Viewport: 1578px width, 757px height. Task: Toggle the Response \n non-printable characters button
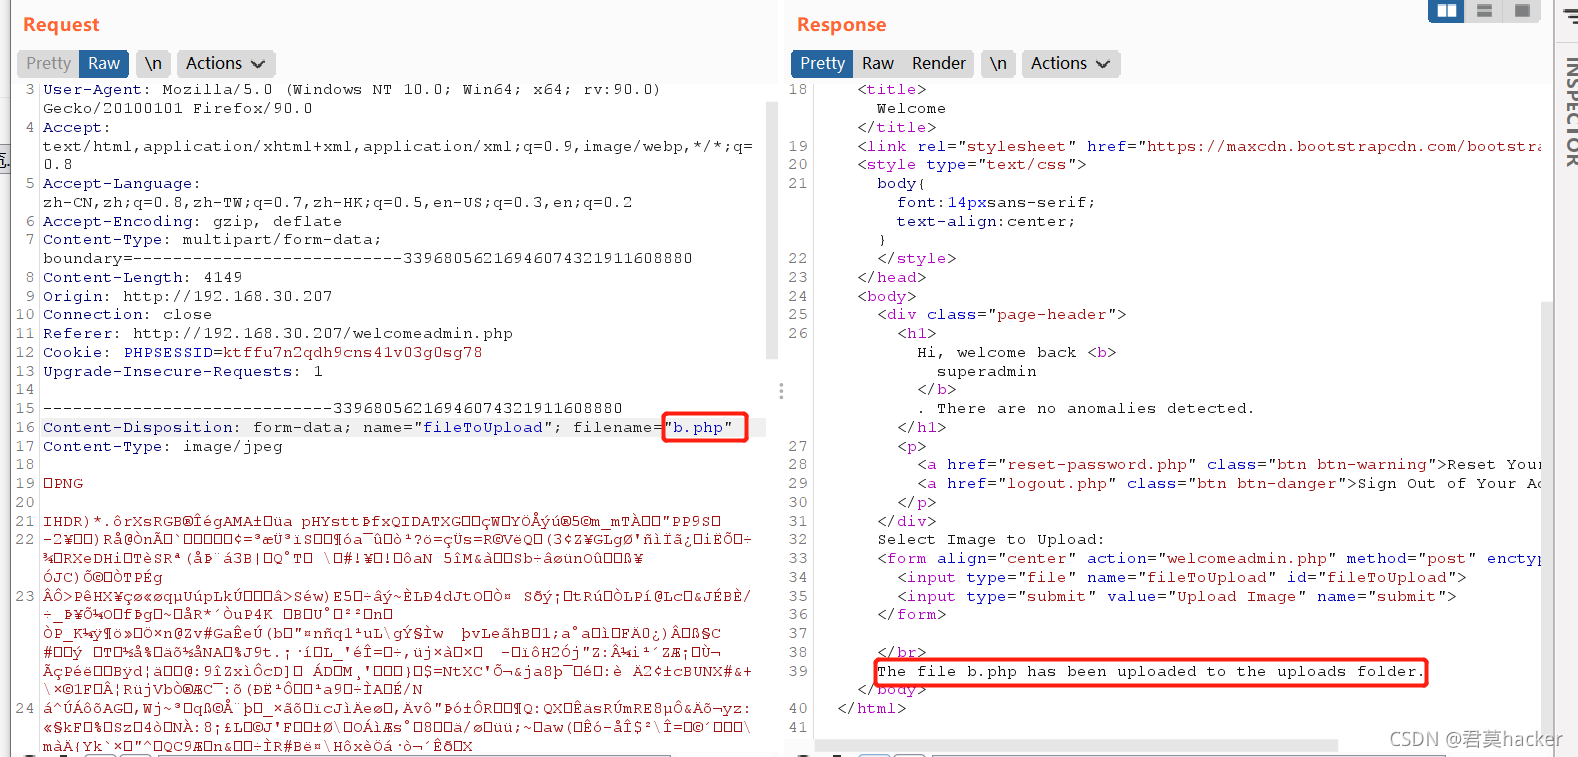tap(998, 64)
